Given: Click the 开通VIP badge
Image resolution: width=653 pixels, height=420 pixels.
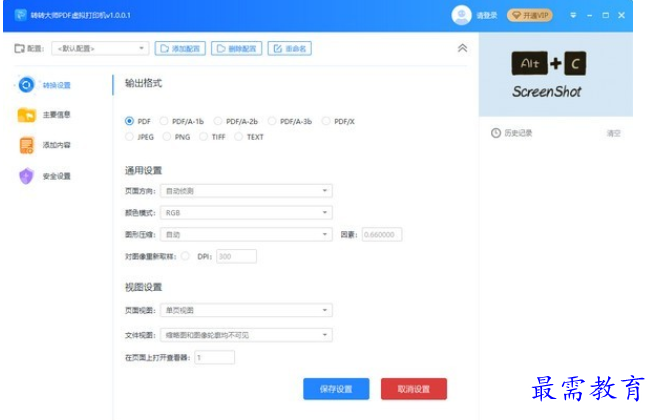Looking at the screenshot, I should pos(530,15).
